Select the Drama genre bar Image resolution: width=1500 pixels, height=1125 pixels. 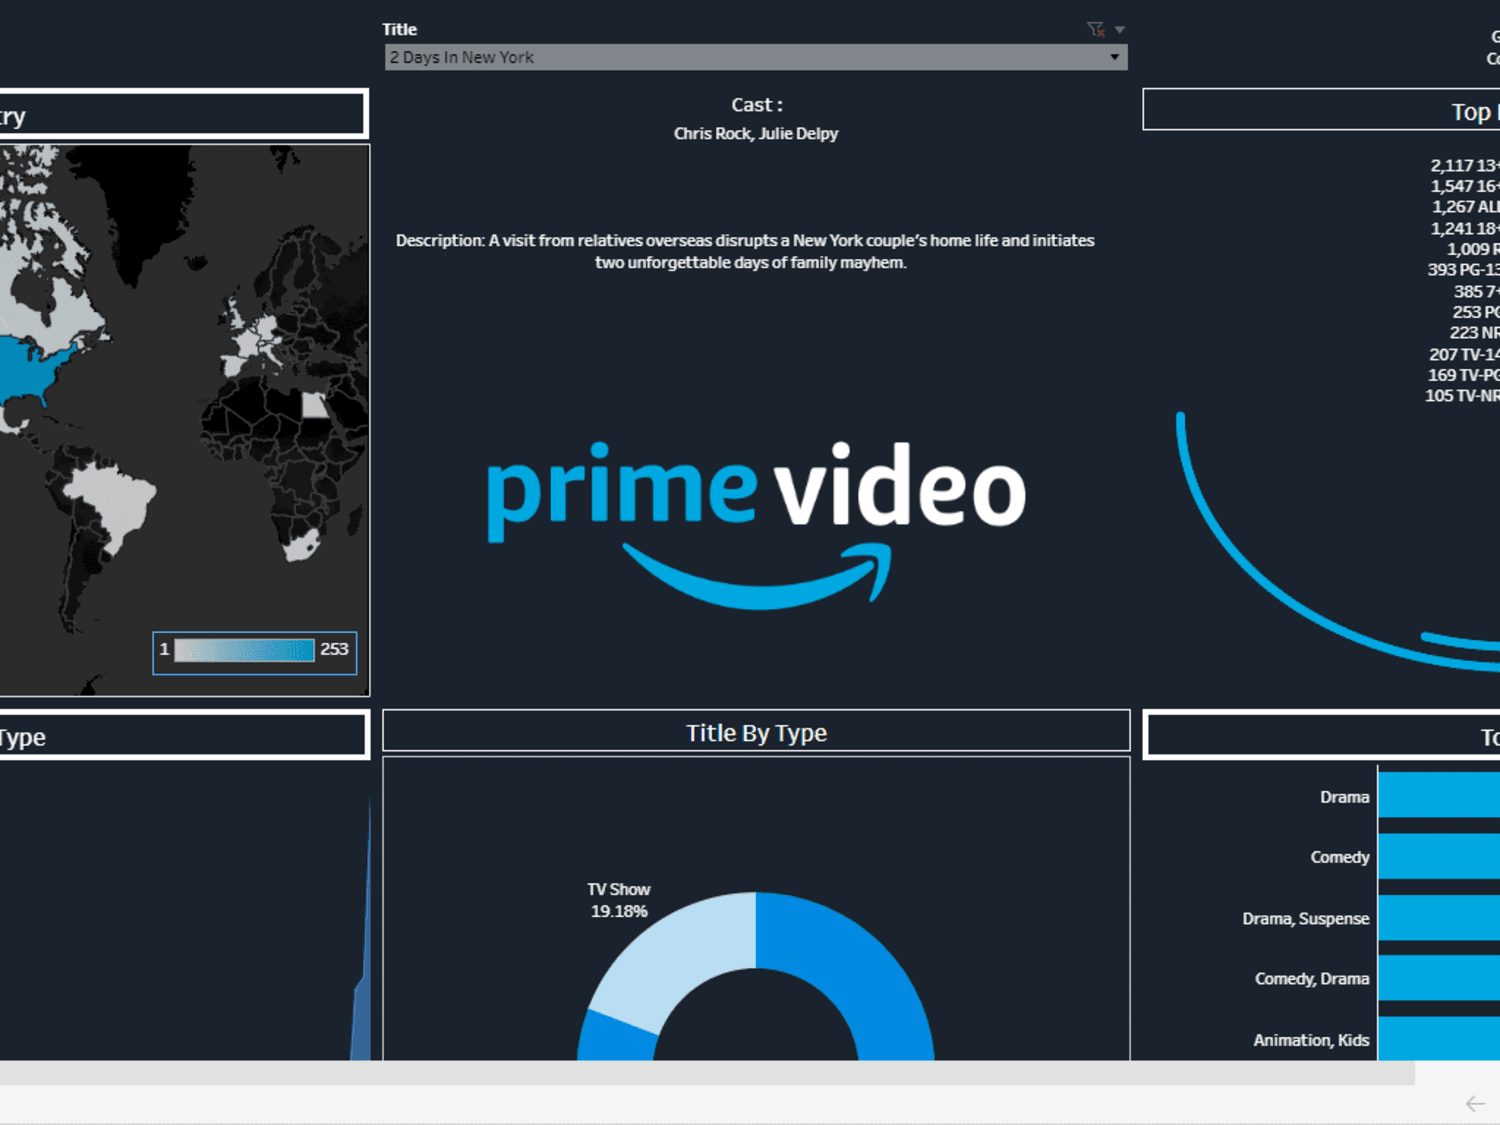pos(1439,796)
